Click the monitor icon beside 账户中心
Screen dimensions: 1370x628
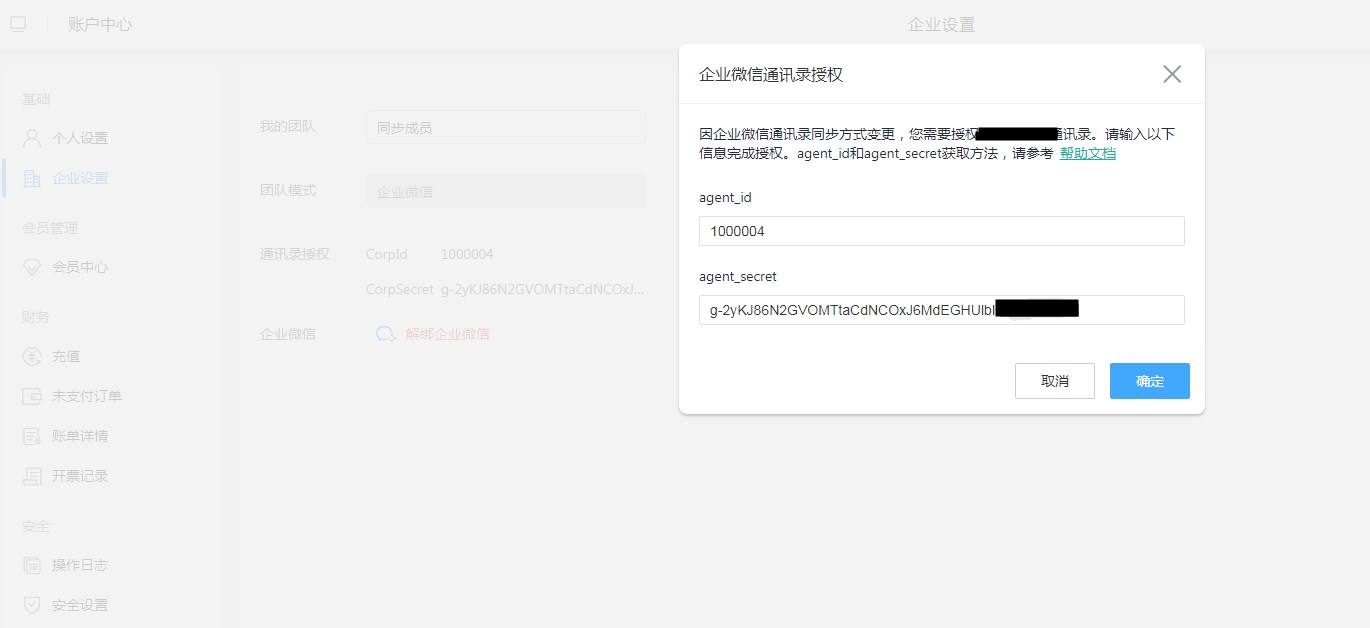18,24
